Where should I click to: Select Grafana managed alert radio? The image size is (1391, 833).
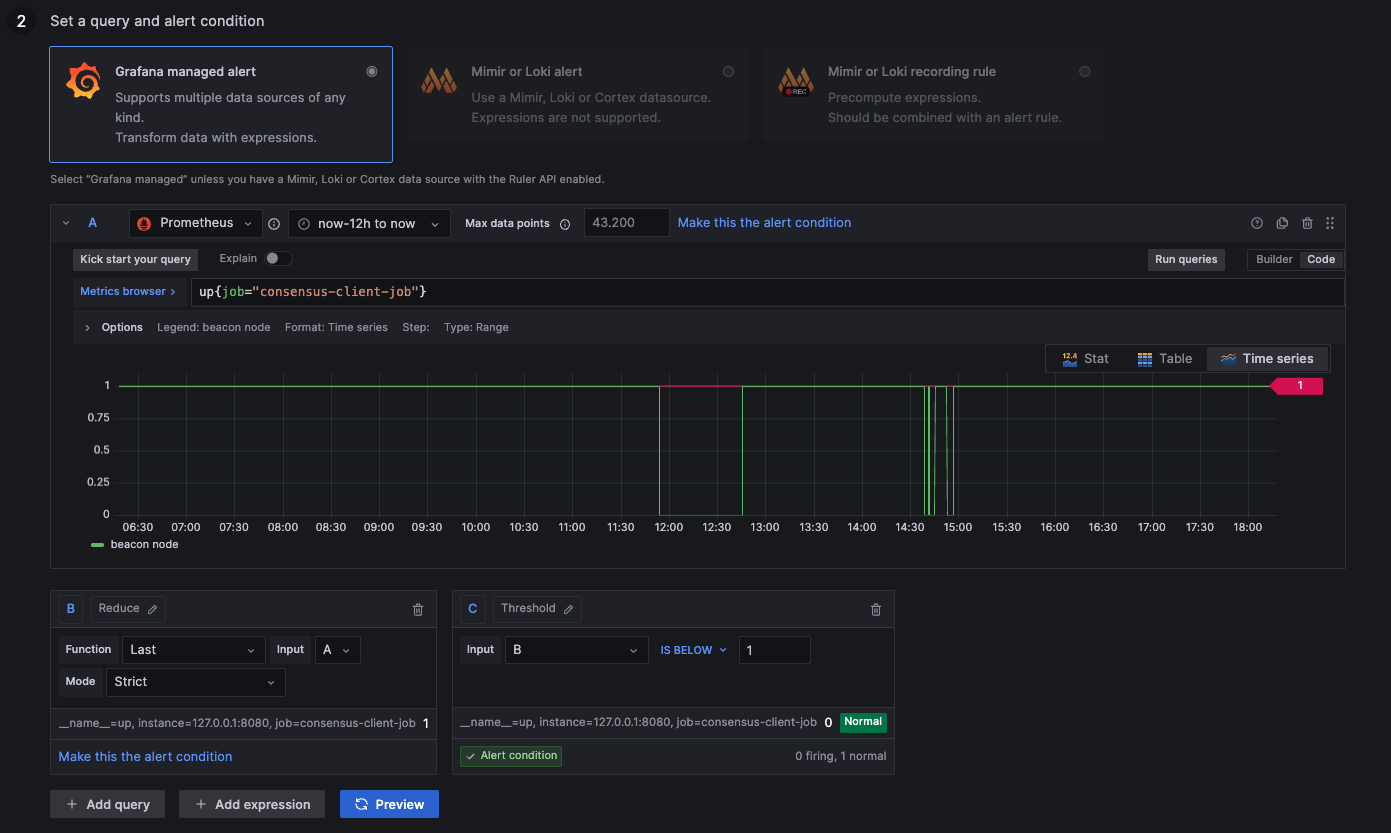pos(372,71)
